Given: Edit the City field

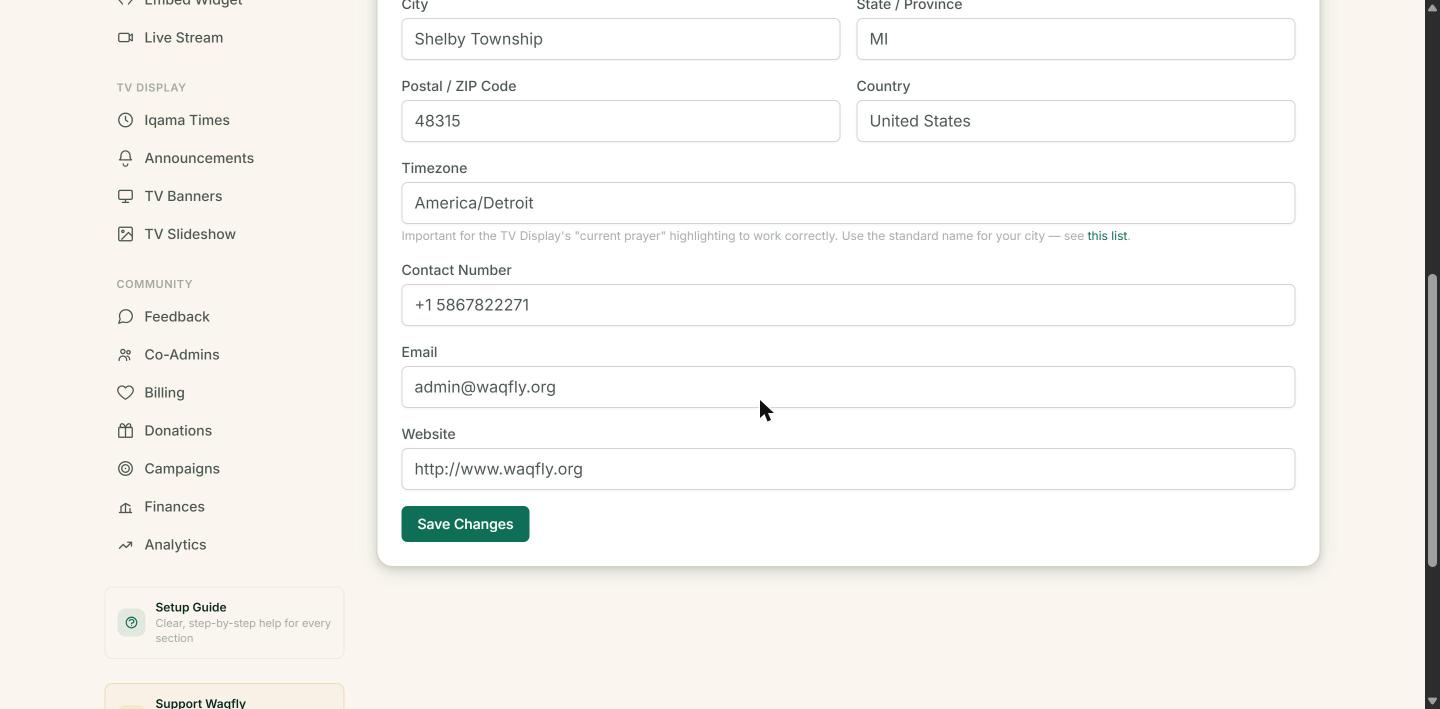Looking at the screenshot, I should click(x=621, y=39).
